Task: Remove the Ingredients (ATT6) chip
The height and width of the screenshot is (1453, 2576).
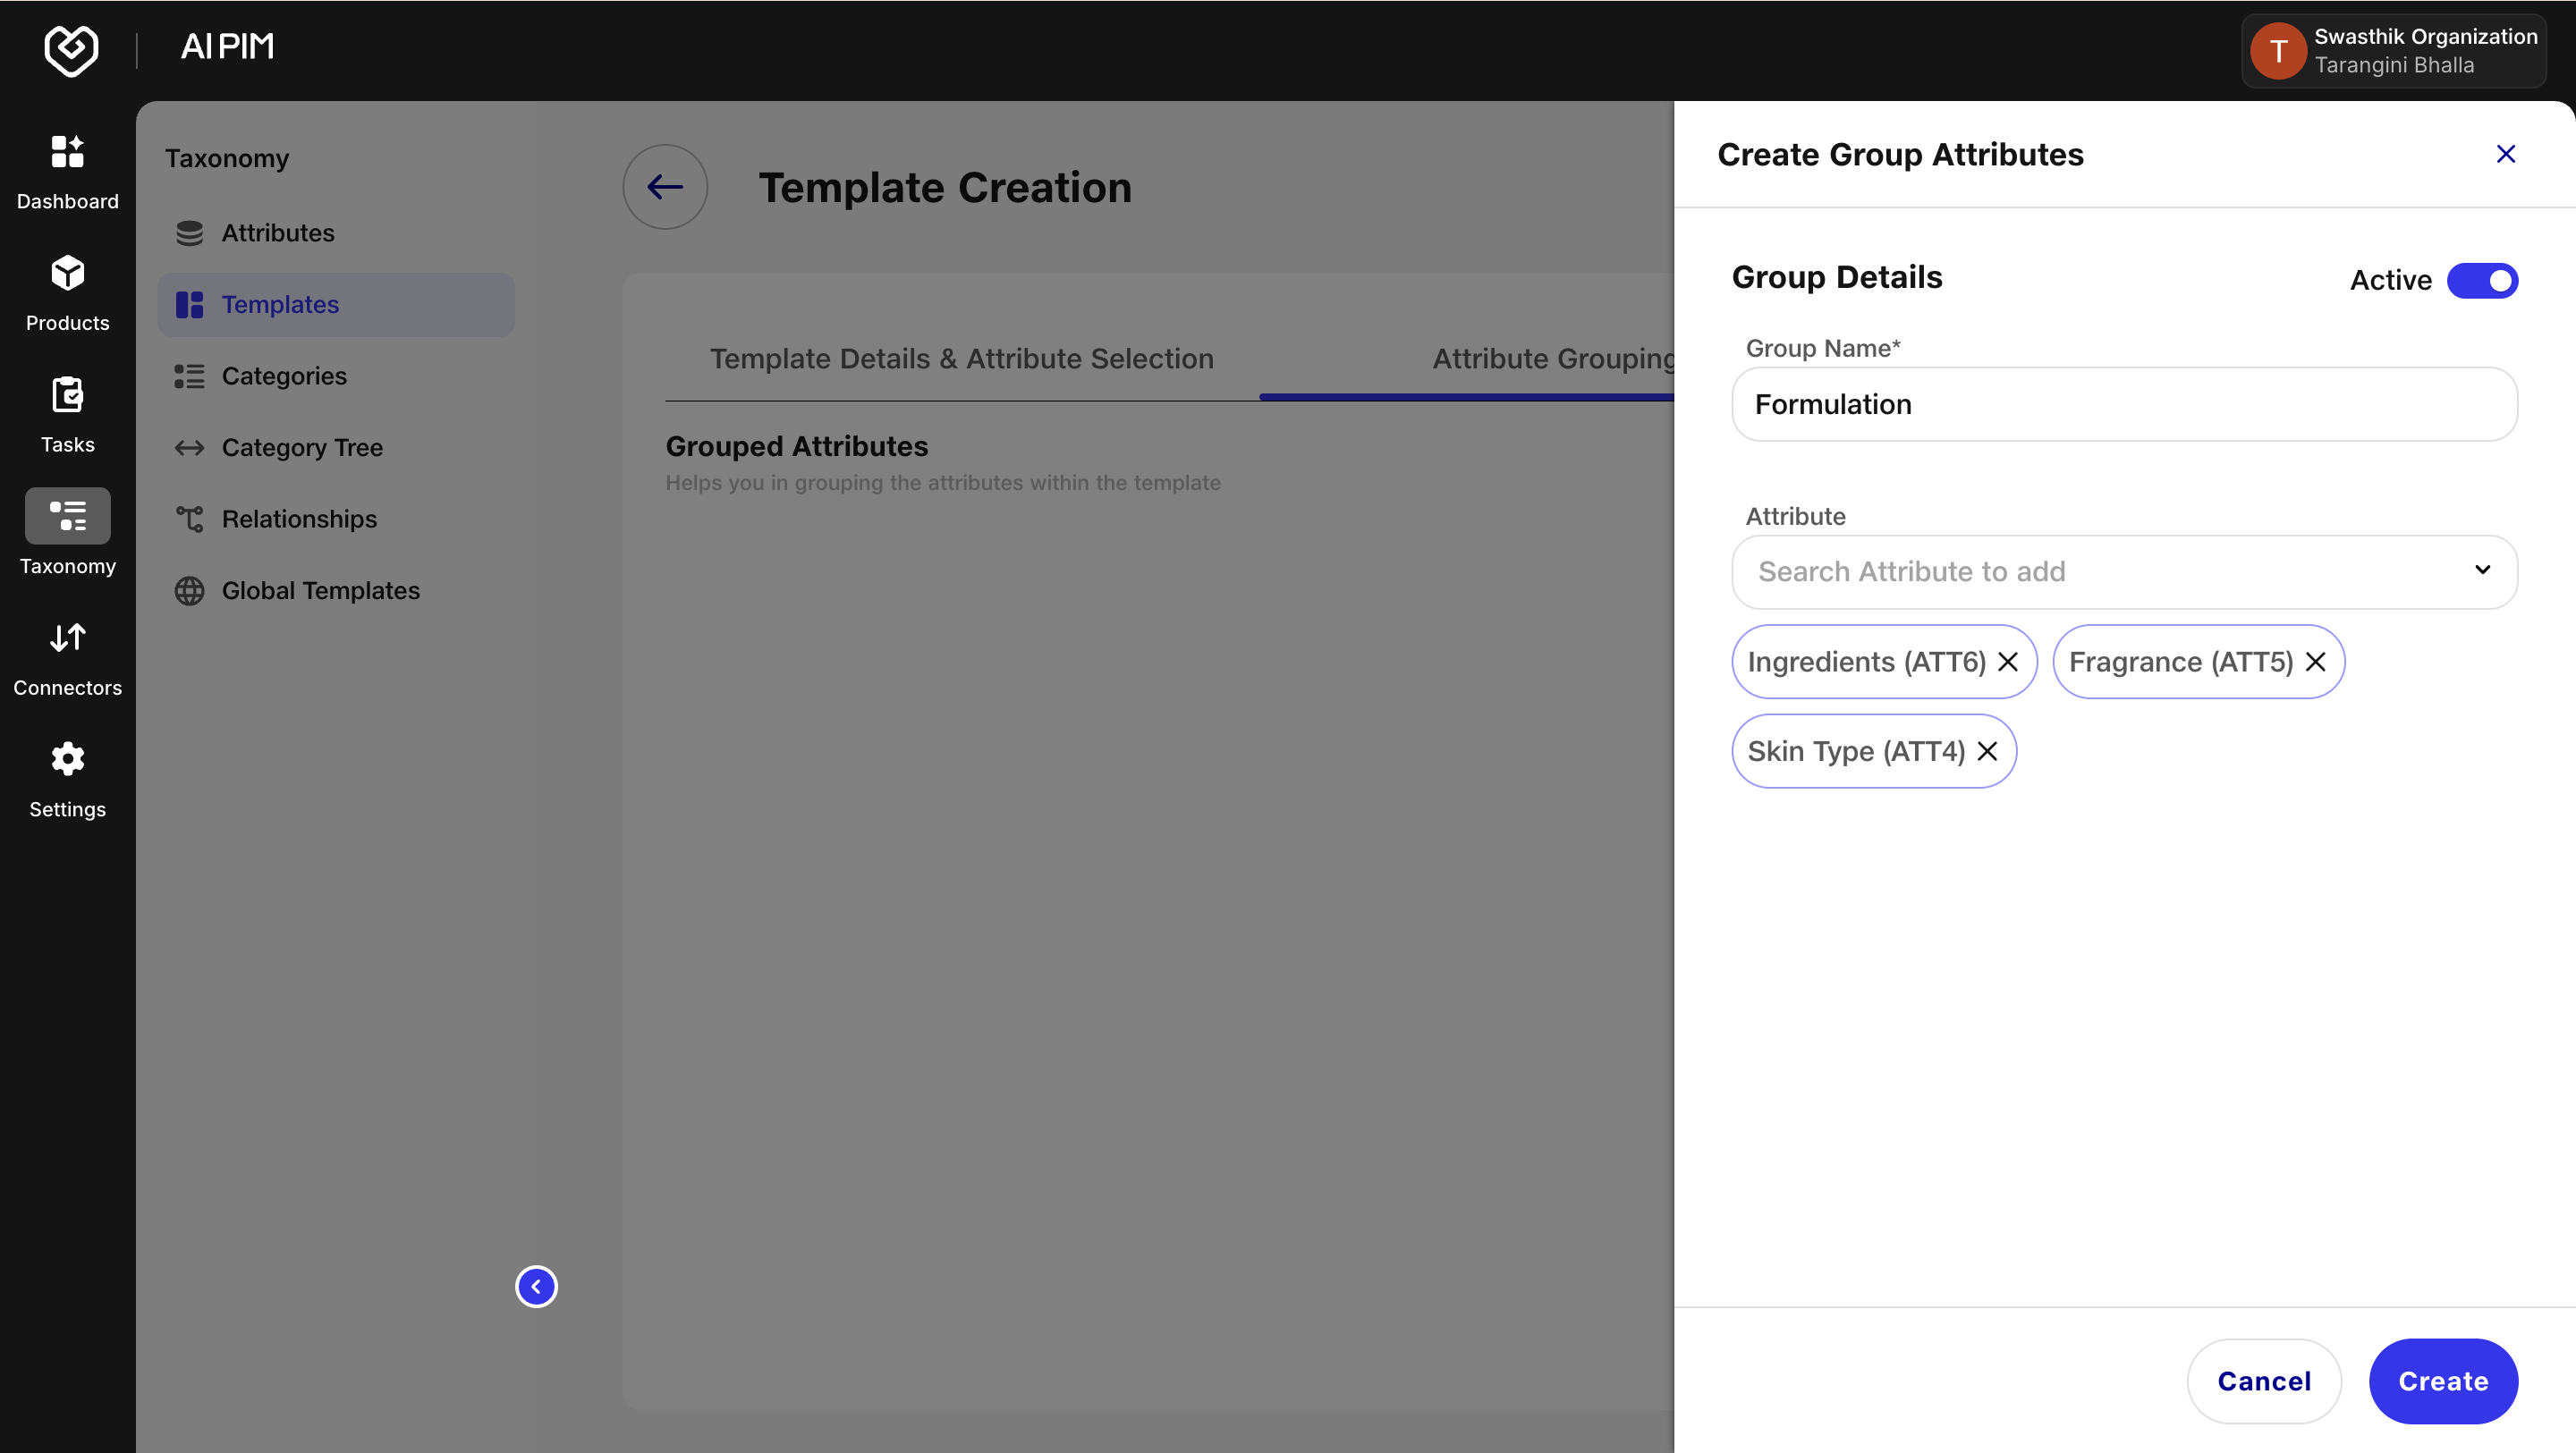Action: point(2007,662)
